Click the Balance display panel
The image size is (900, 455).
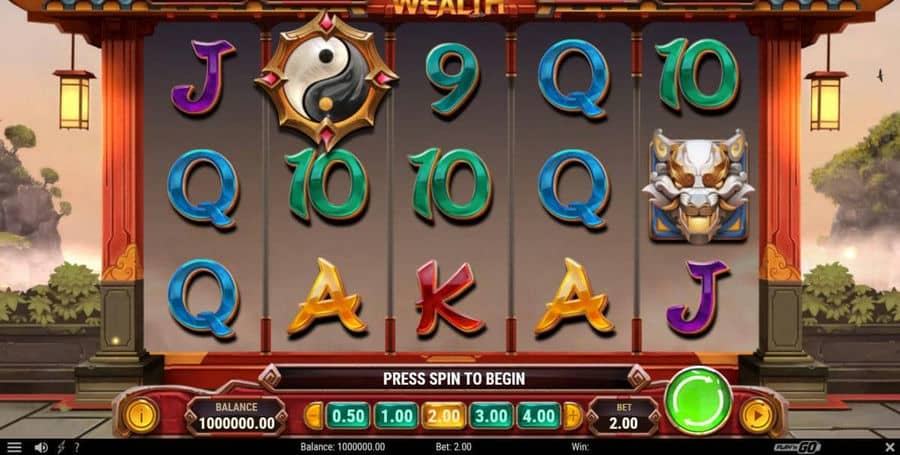pyautogui.click(x=236, y=416)
